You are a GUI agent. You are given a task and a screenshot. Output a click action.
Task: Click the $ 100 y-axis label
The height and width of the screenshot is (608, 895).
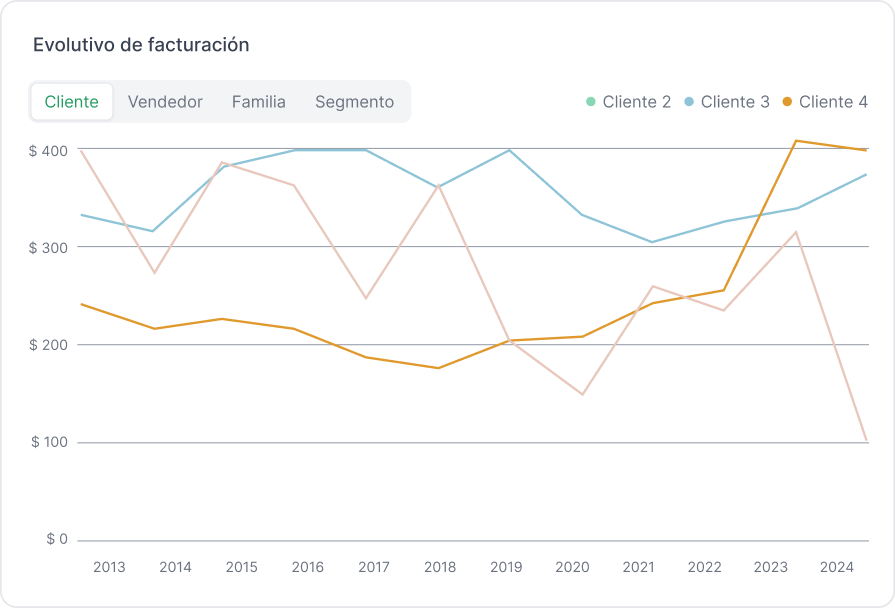coord(48,442)
